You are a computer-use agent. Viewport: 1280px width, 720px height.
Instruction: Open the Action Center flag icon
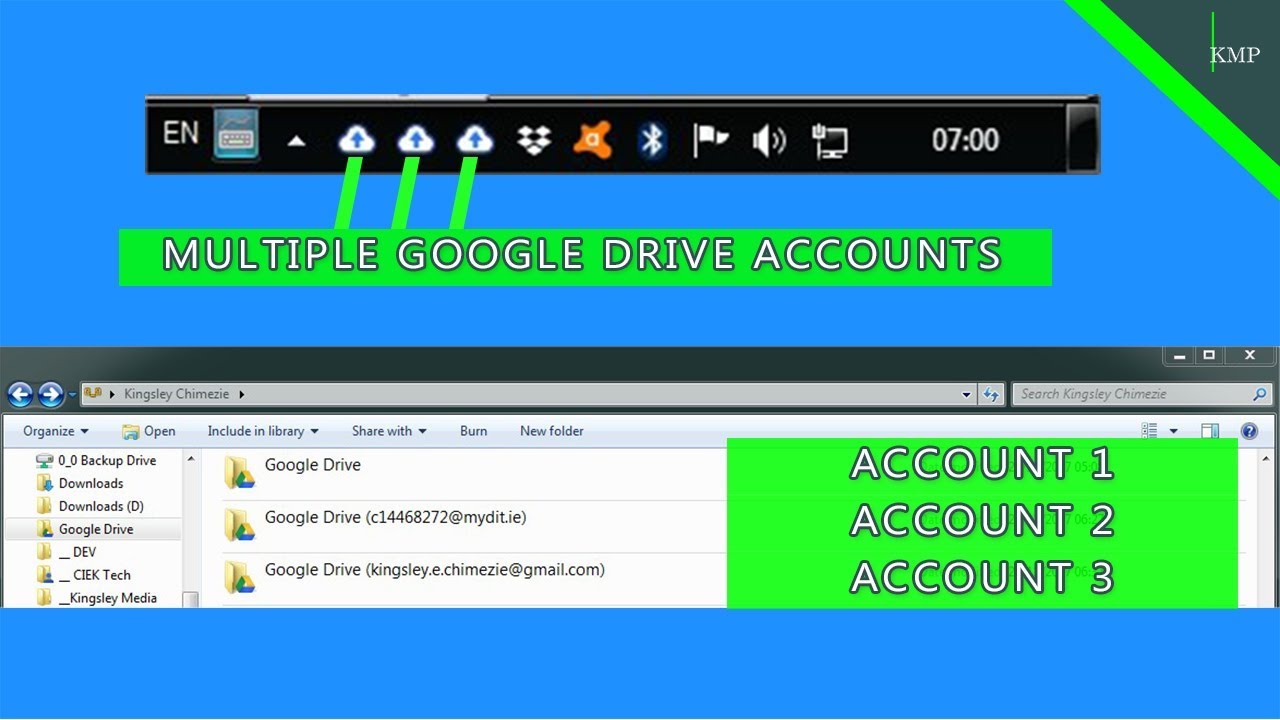[710, 140]
